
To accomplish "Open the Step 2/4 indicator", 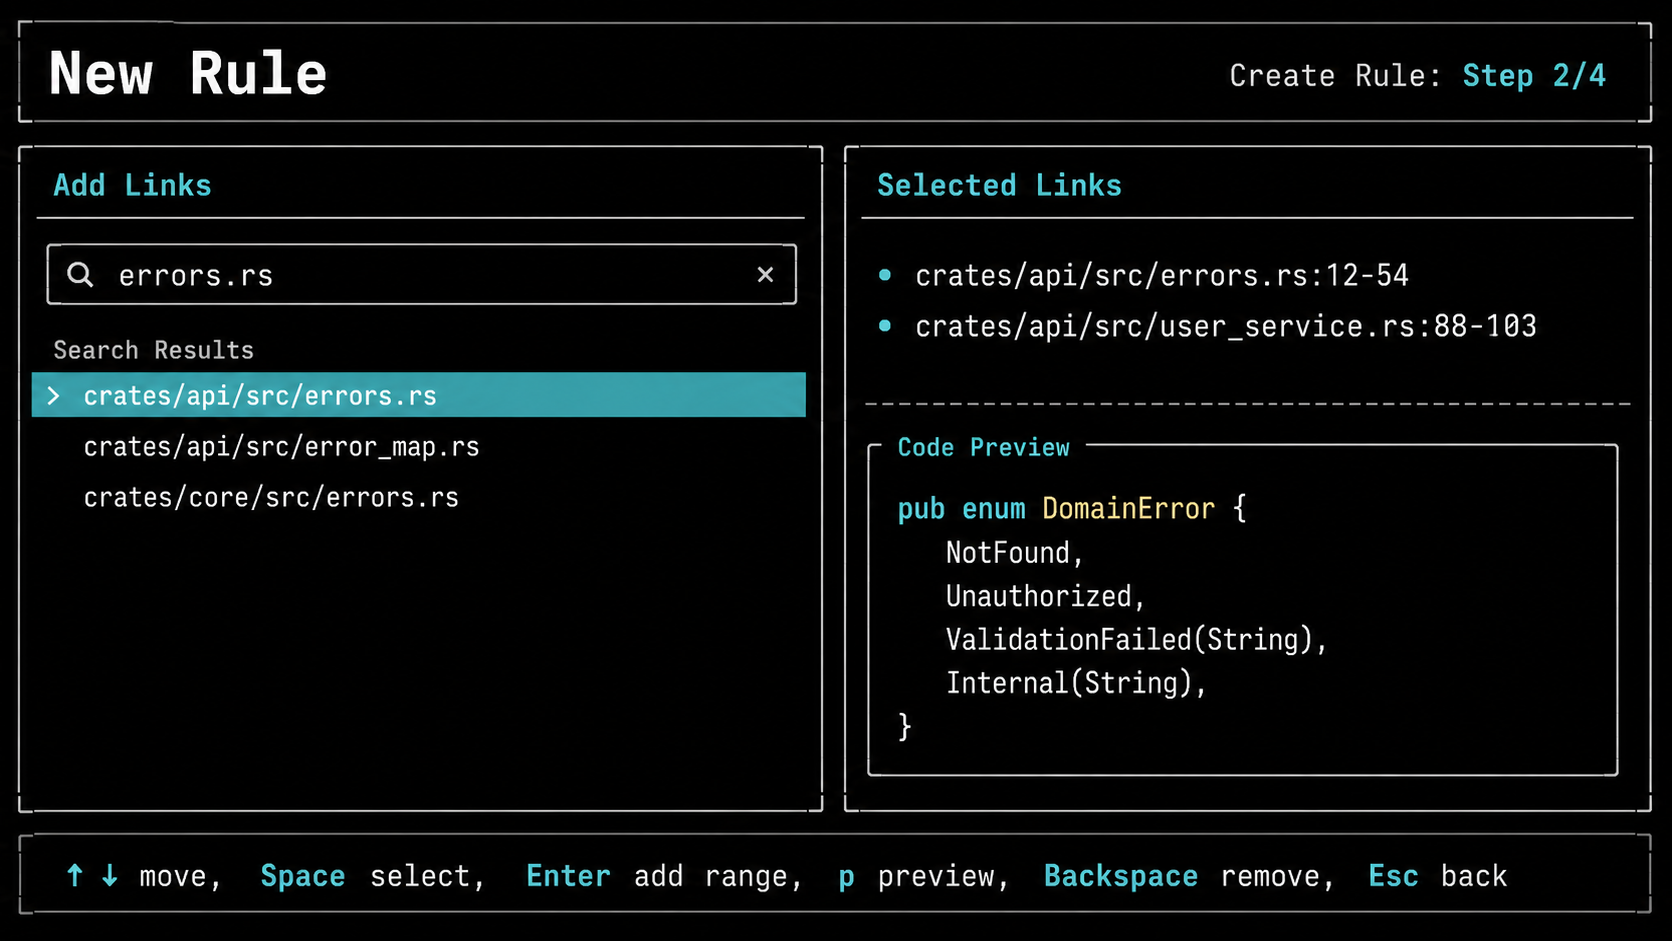I will pyautogui.click(x=1534, y=76).
